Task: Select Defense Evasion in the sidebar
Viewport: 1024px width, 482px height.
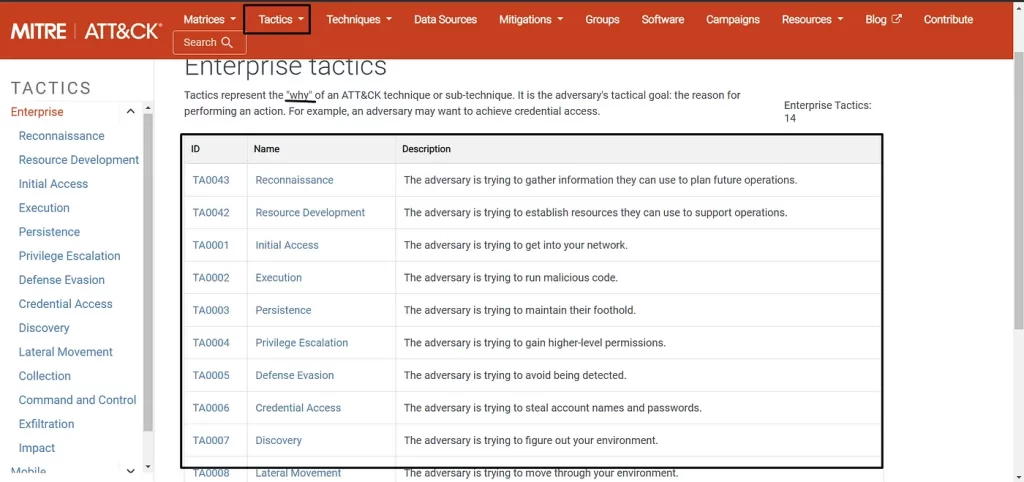Action: (x=61, y=280)
